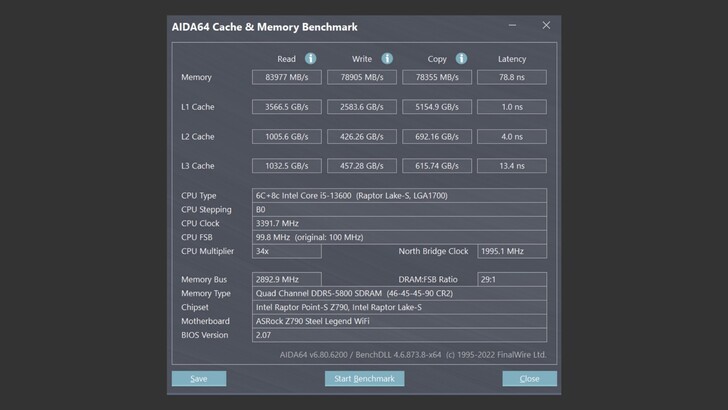
Task: Click L2 Cache latency 4.0 ns
Action: tap(512, 137)
